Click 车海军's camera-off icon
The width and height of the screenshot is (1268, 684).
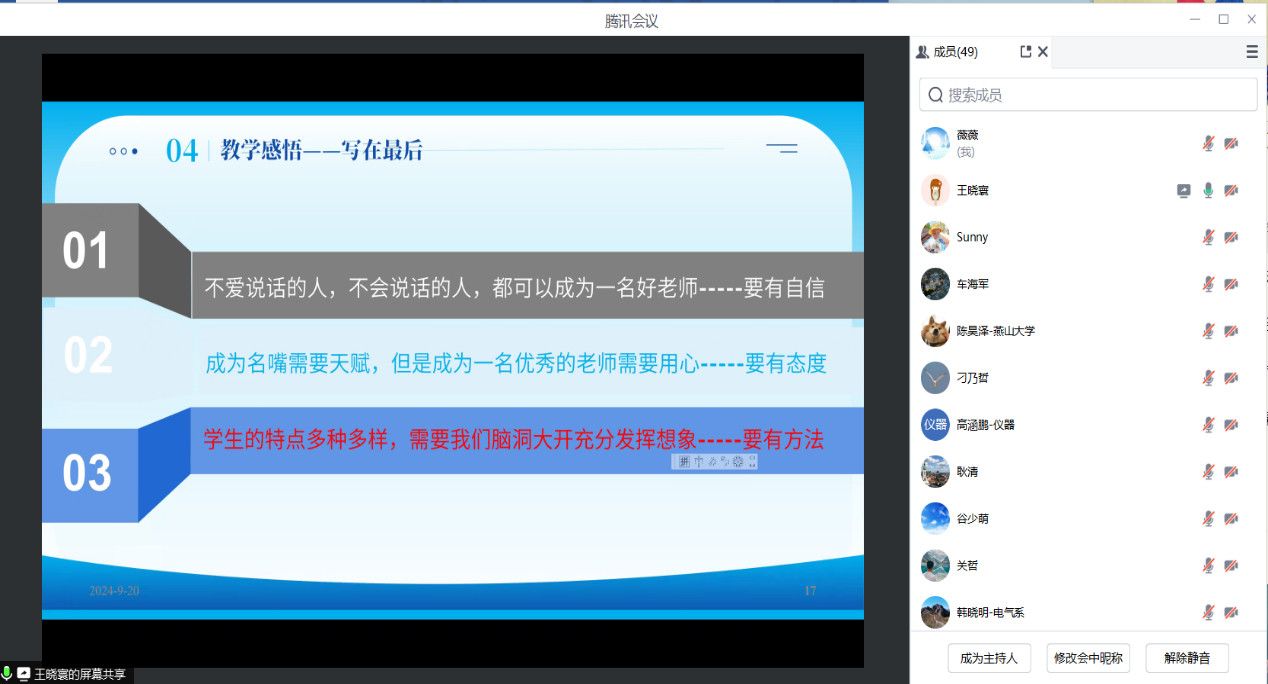click(1231, 284)
